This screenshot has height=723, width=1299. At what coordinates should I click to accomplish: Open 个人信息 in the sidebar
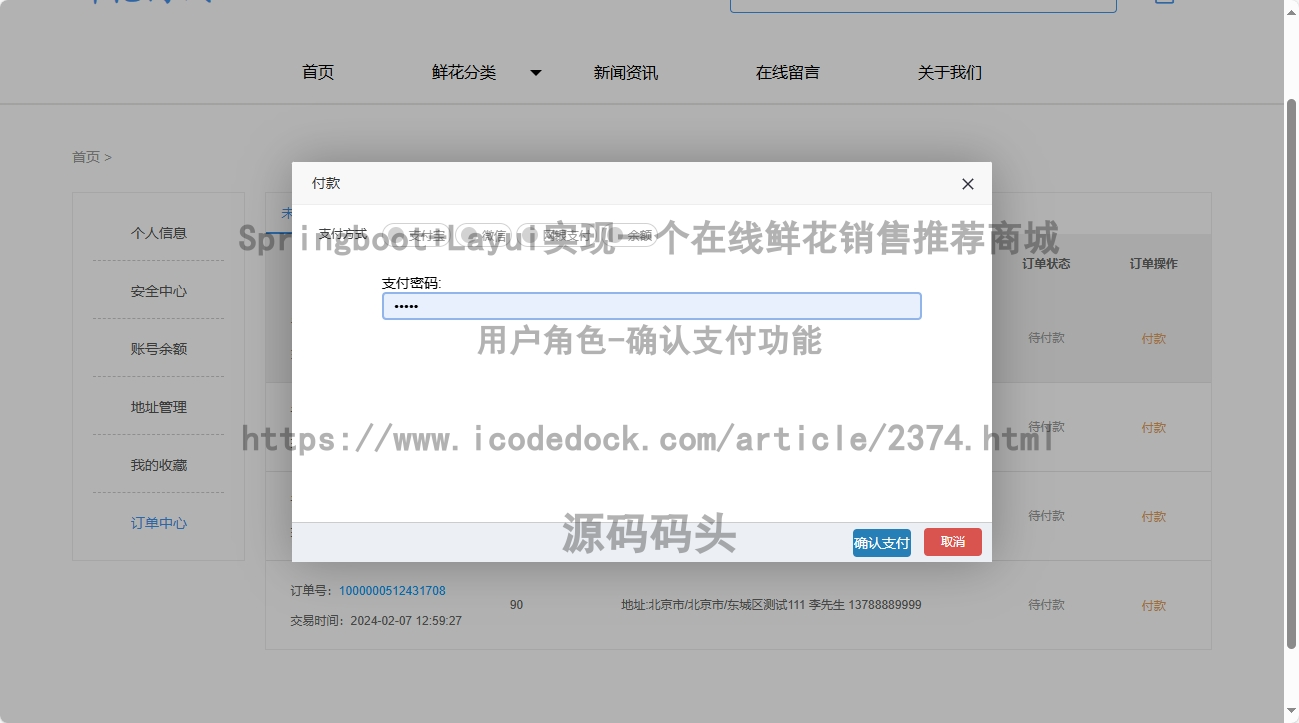(x=159, y=233)
